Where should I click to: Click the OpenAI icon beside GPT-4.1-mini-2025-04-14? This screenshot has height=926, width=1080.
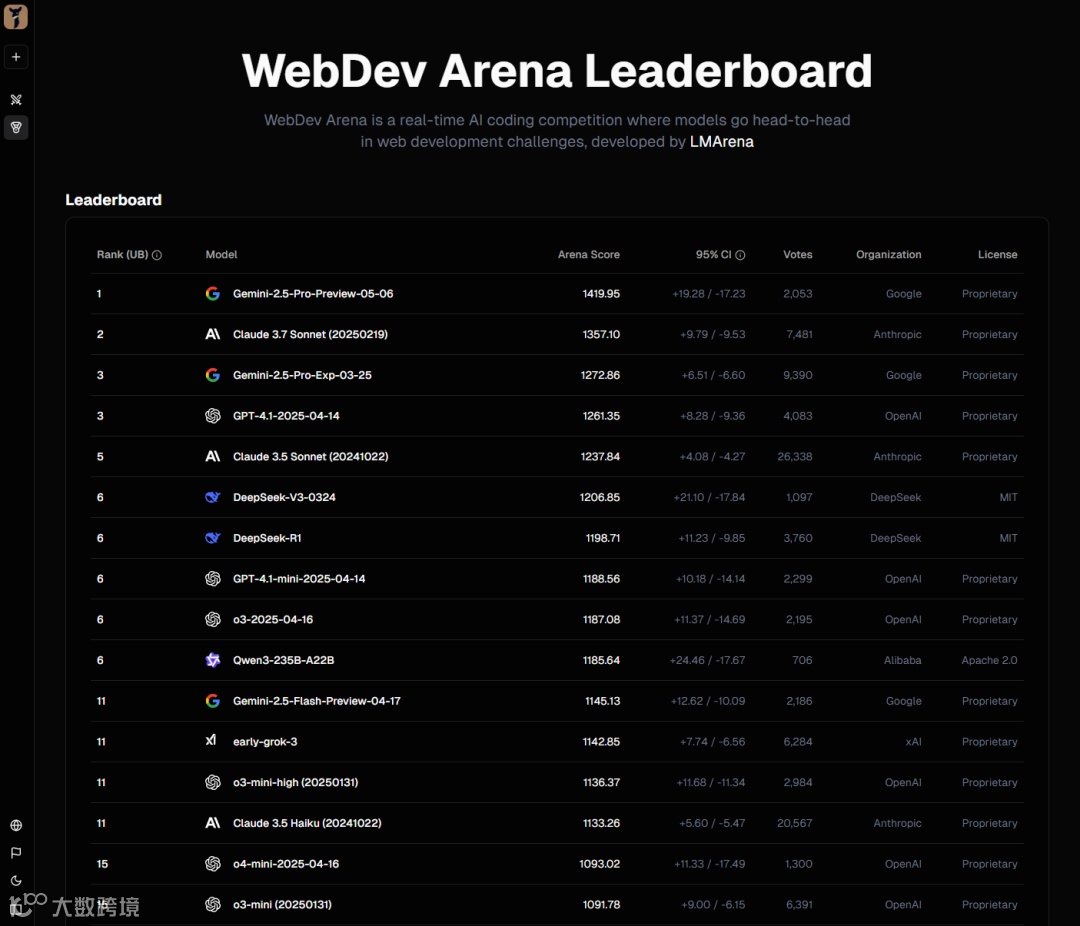pyautogui.click(x=213, y=579)
